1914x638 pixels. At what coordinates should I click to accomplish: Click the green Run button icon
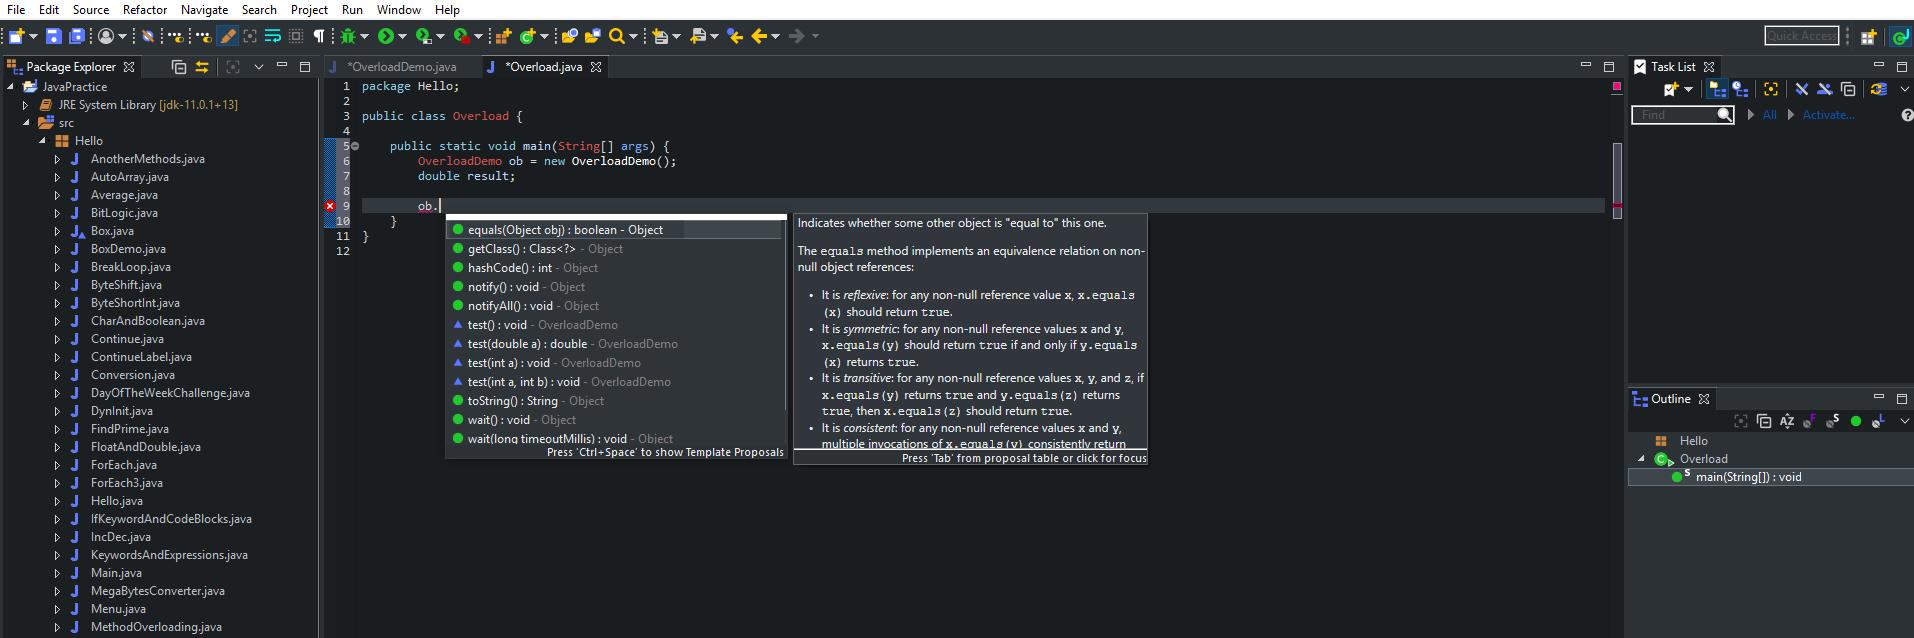pos(385,36)
